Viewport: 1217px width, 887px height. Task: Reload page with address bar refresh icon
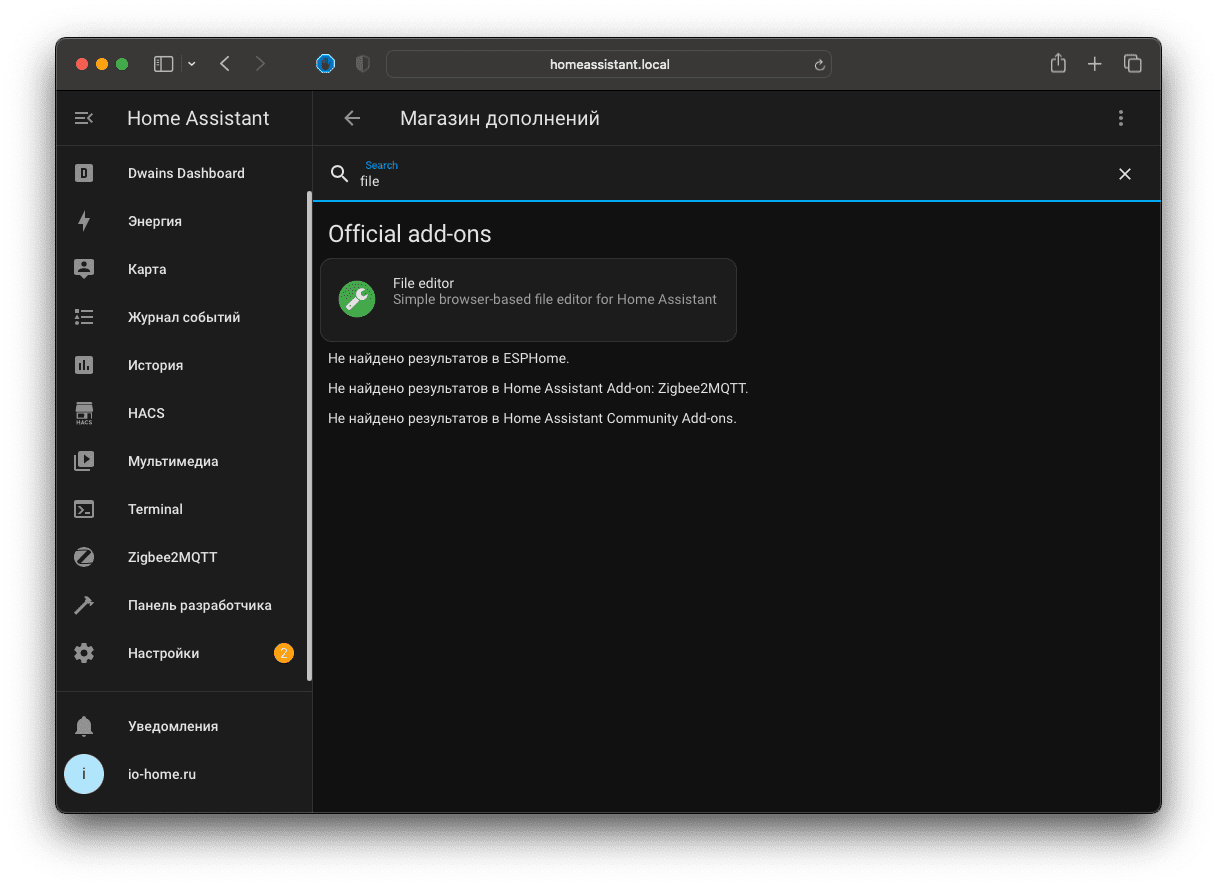click(819, 64)
